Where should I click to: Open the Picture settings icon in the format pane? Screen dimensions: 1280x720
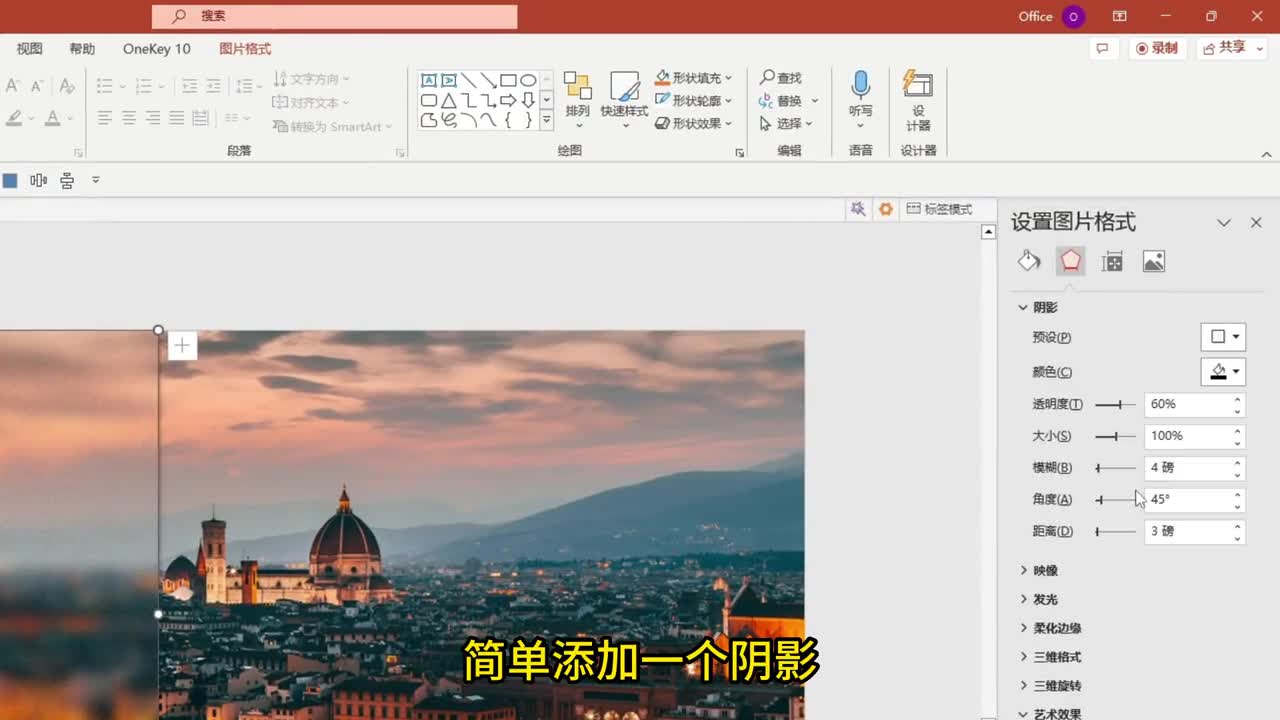(x=1153, y=260)
